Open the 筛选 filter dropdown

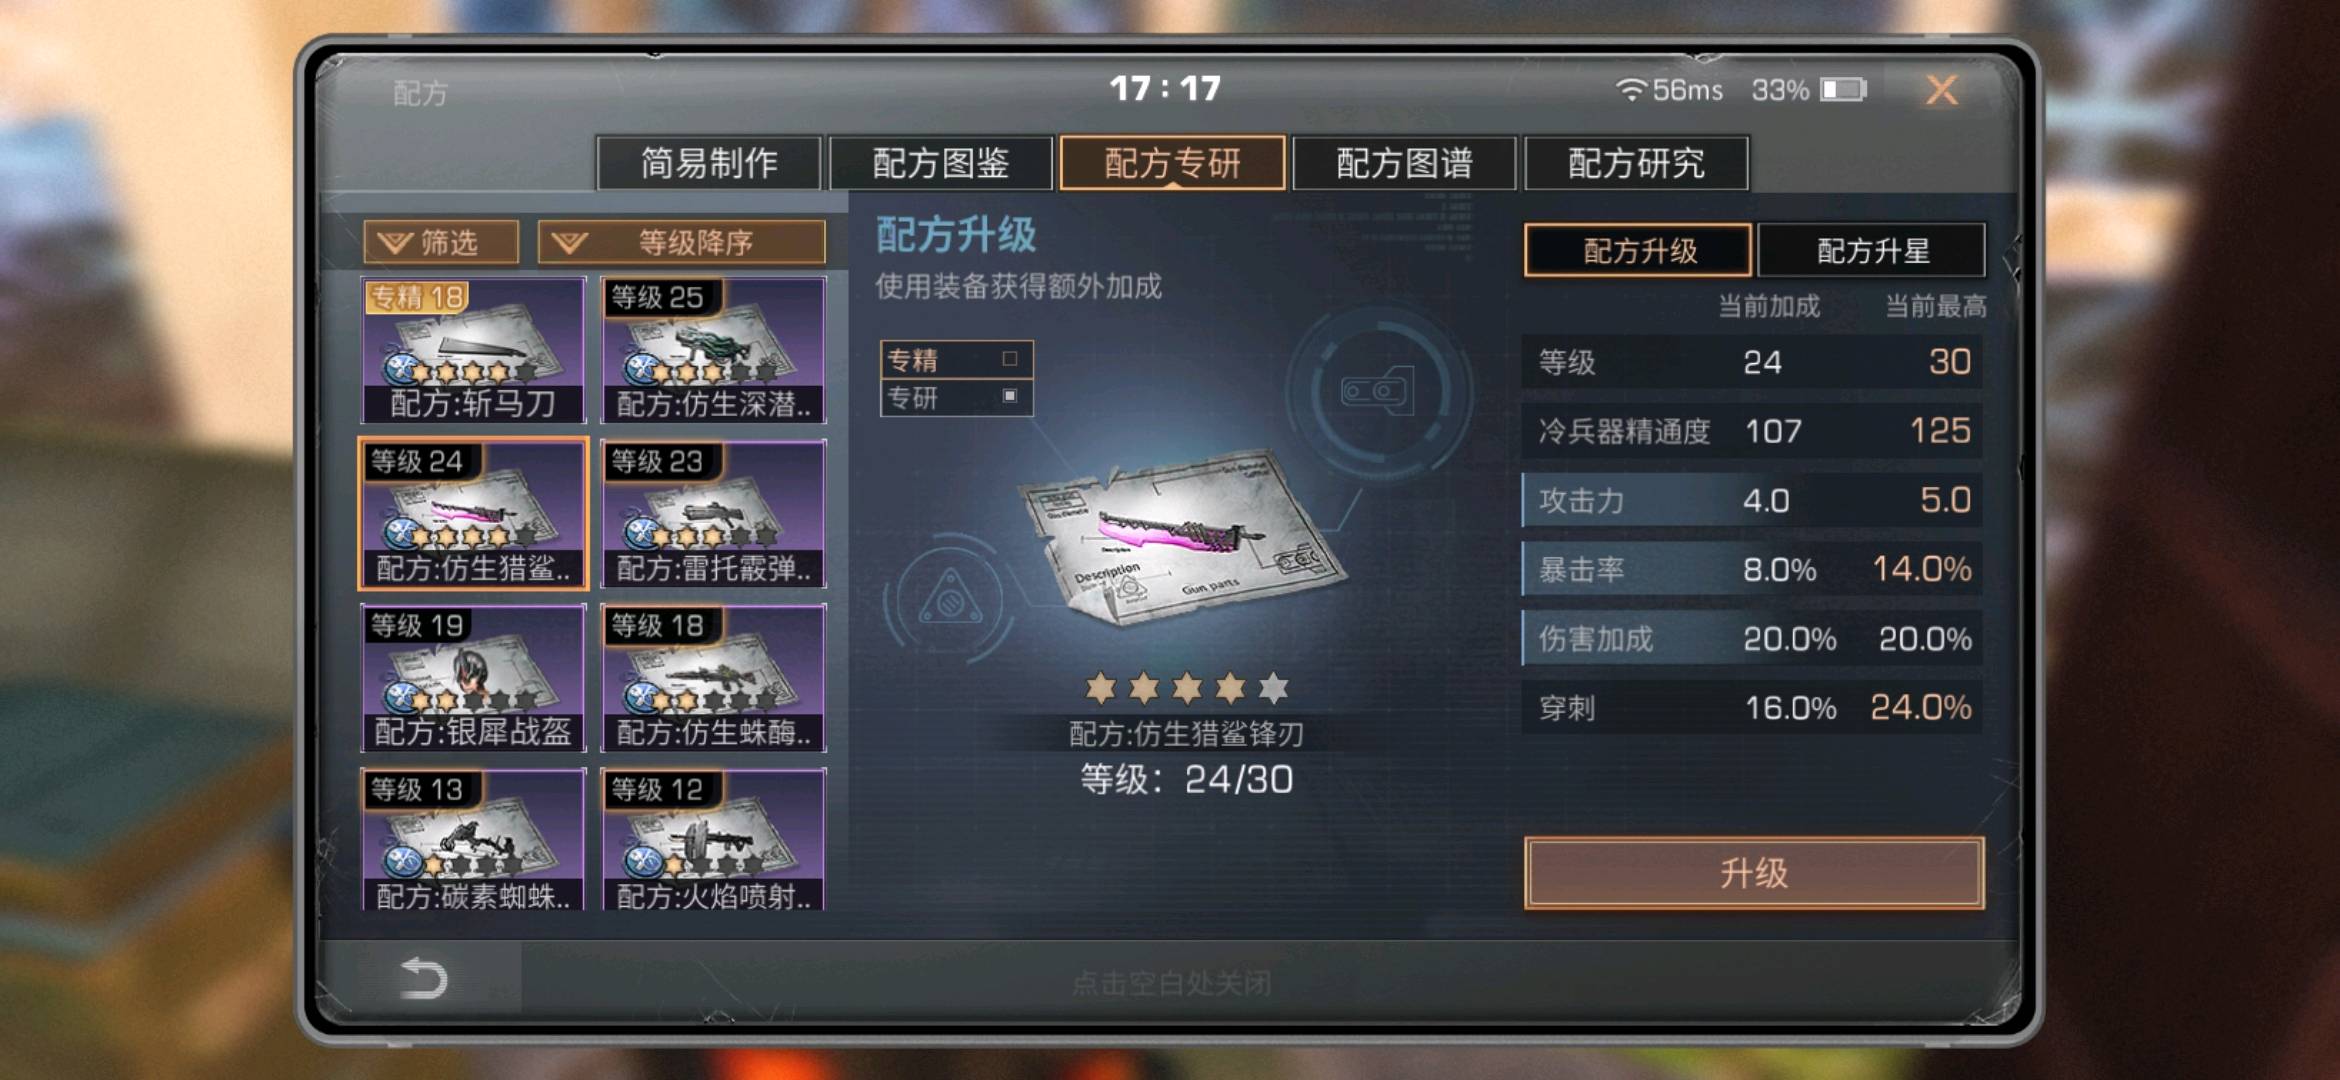(x=441, y=242)
